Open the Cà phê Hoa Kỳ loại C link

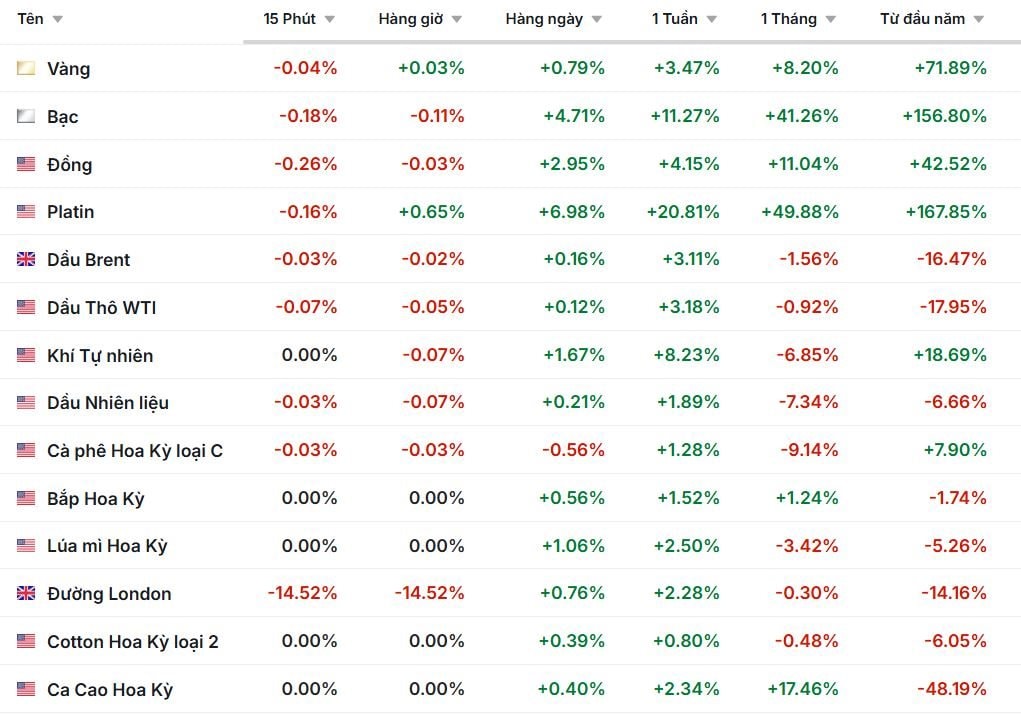pos(135,451)
